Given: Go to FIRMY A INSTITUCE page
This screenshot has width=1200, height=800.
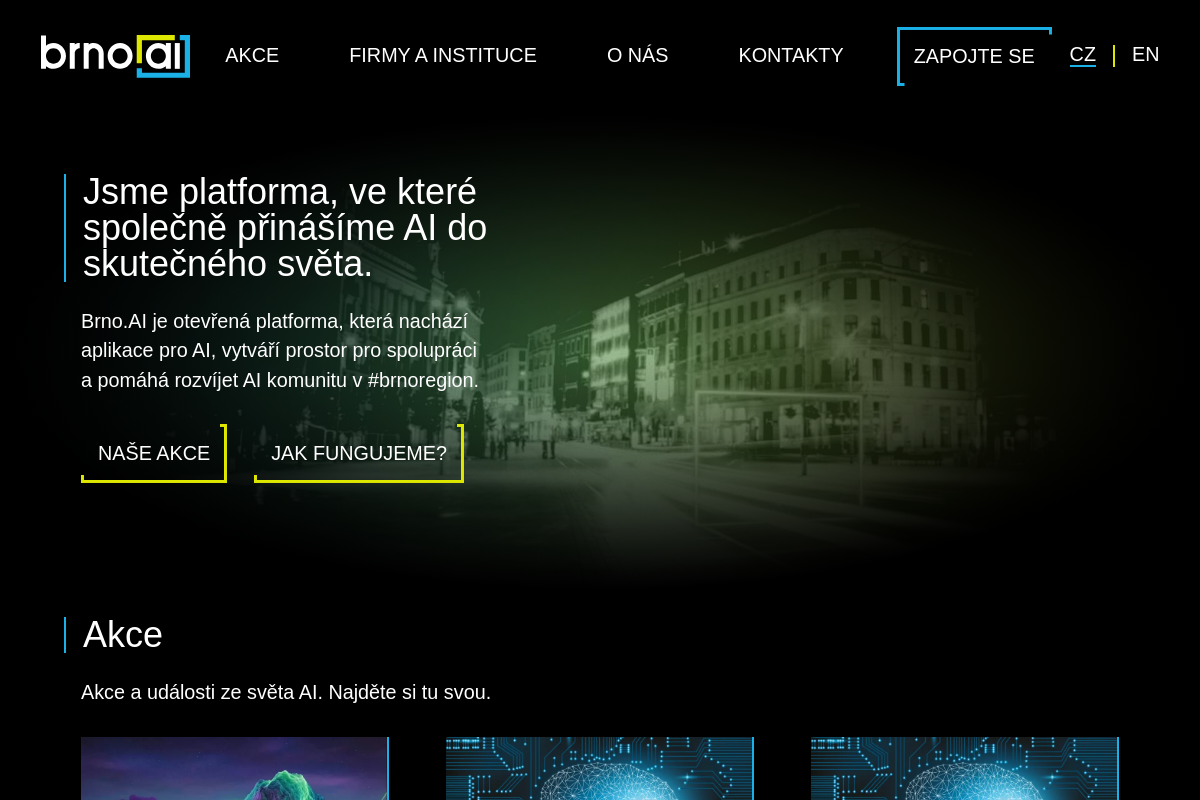Looking at the screenshot, I should click(443, 55).
